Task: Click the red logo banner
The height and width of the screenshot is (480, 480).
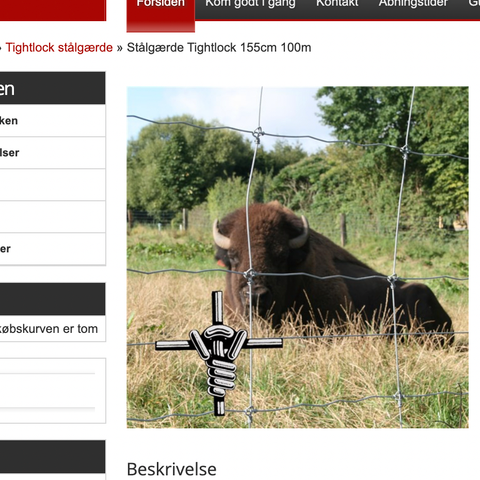Action: [53, 10]
